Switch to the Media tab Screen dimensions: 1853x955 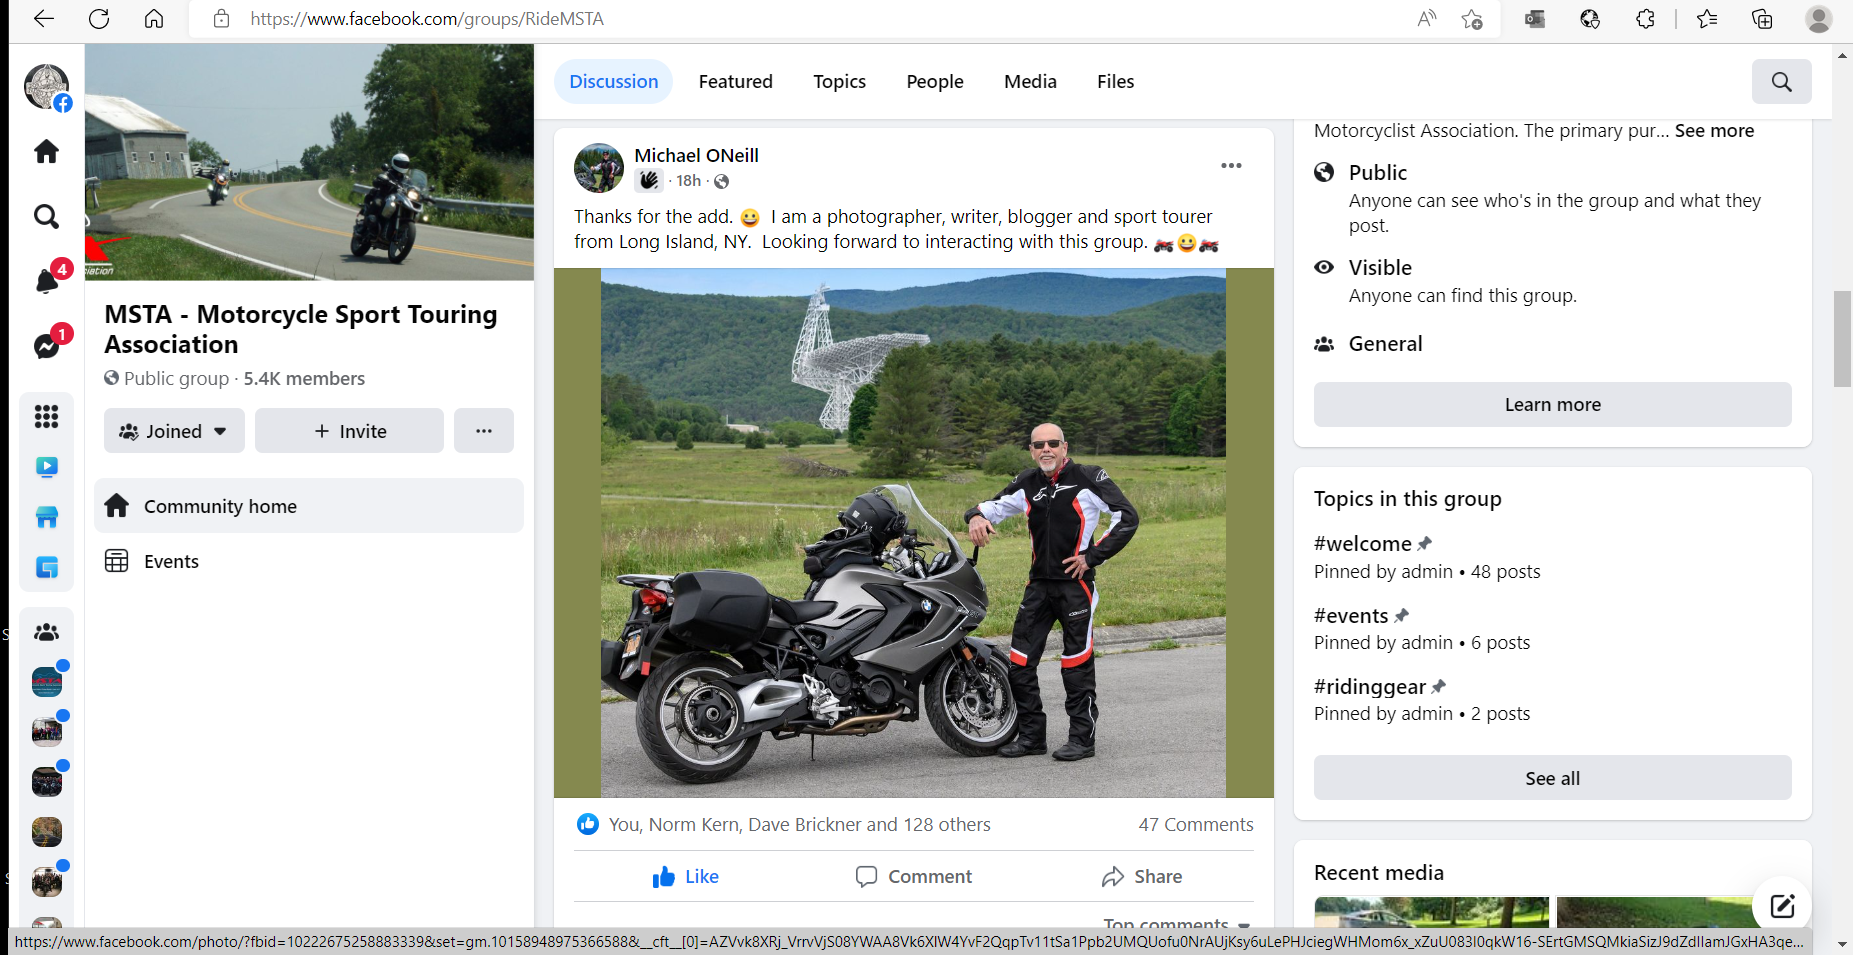tap(1030, 82)
